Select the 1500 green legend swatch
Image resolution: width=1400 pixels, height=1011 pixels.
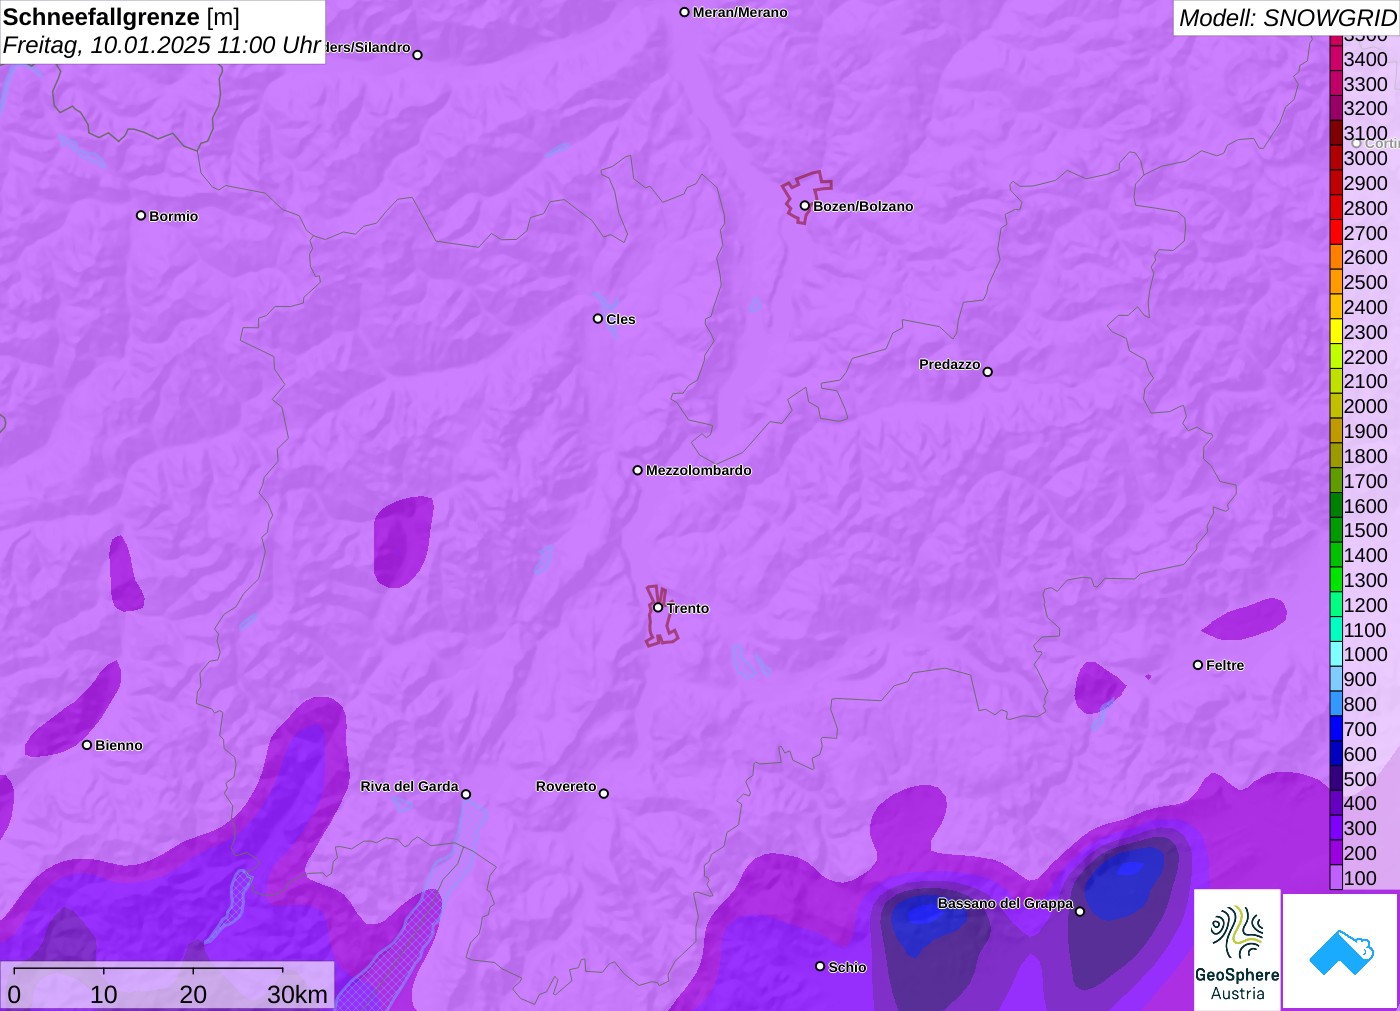(x=1336, y=530)
